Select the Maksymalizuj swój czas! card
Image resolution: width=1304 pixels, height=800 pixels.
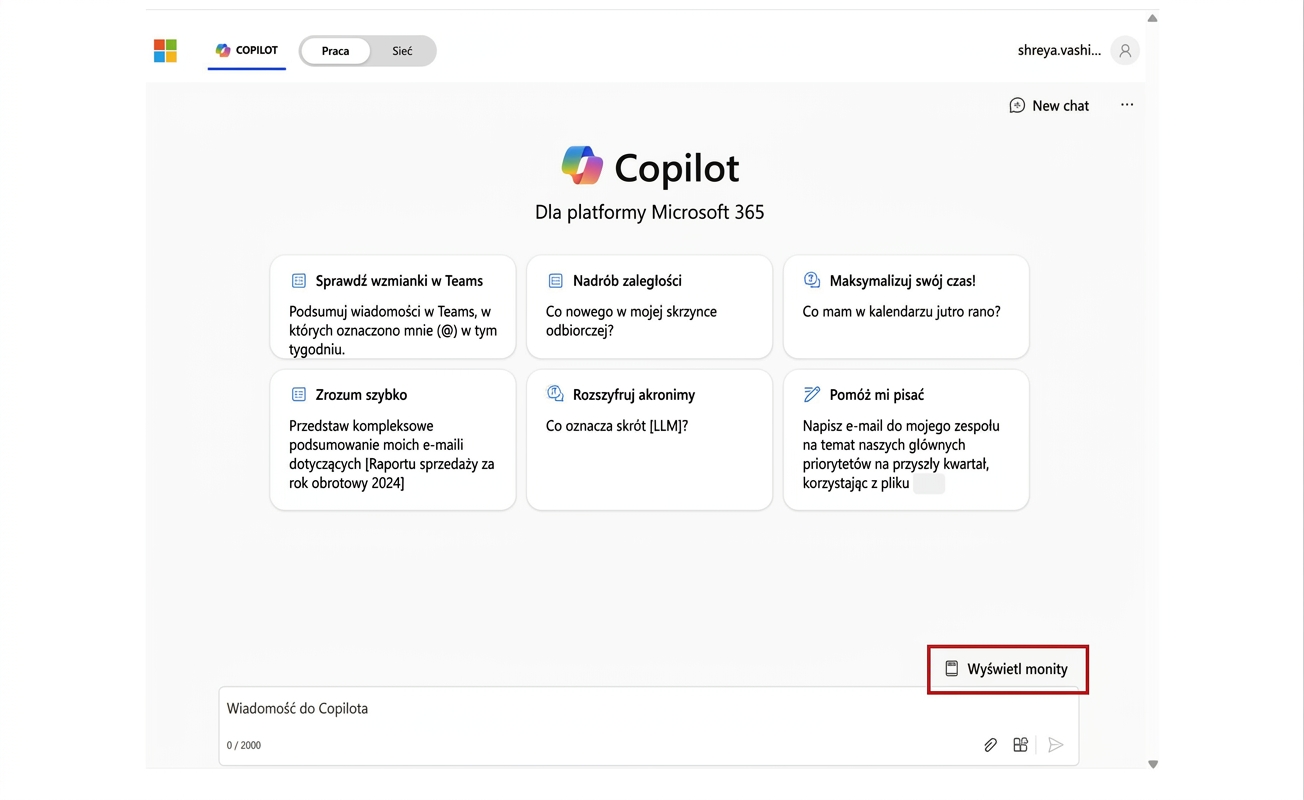[x=906, y=307]
